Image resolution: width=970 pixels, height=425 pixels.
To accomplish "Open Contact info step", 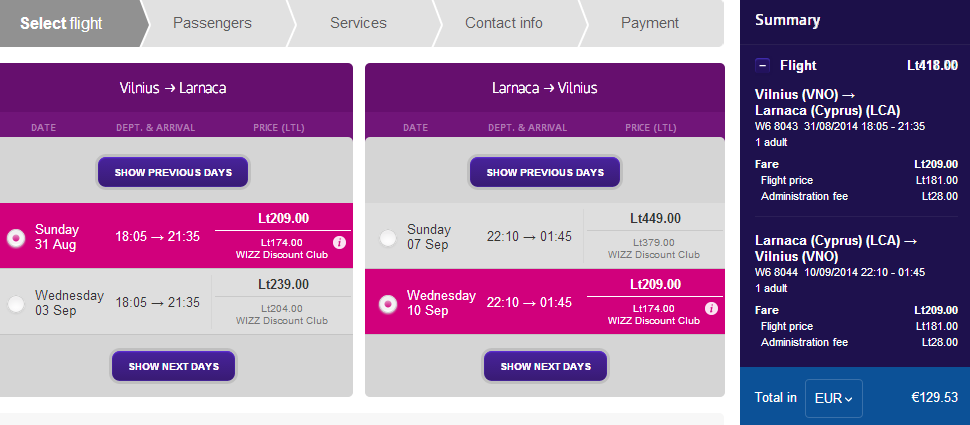I will [x=504, y=23].
